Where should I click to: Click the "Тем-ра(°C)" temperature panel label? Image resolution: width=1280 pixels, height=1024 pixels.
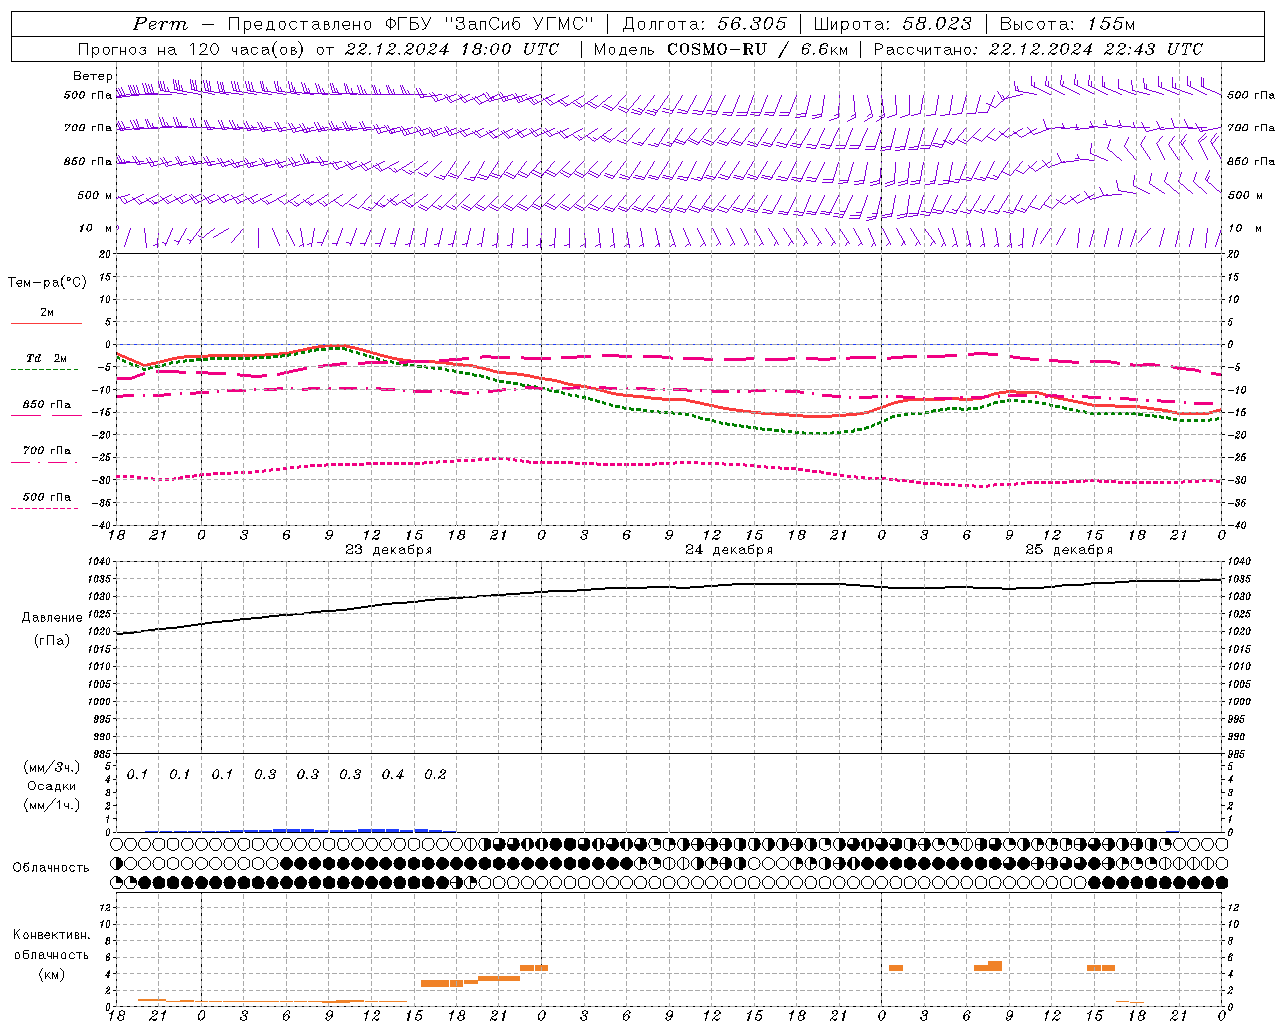pyautogui.click(x=47, y=283)
